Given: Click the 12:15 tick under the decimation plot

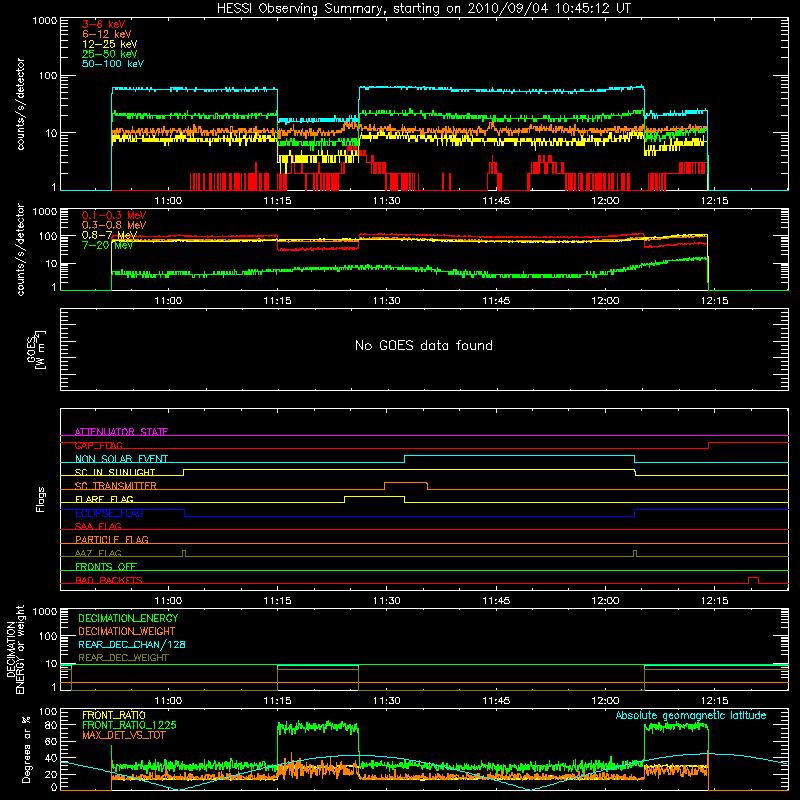Looking at the screenshot, I should tap(714, 701).
